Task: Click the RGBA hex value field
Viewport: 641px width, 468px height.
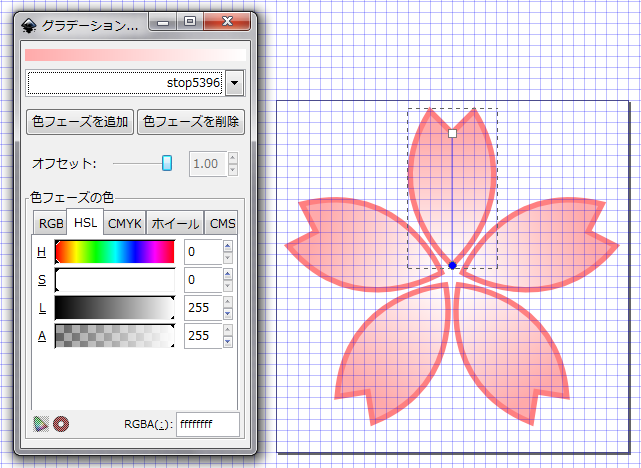Action: click(x=208, y=424)
